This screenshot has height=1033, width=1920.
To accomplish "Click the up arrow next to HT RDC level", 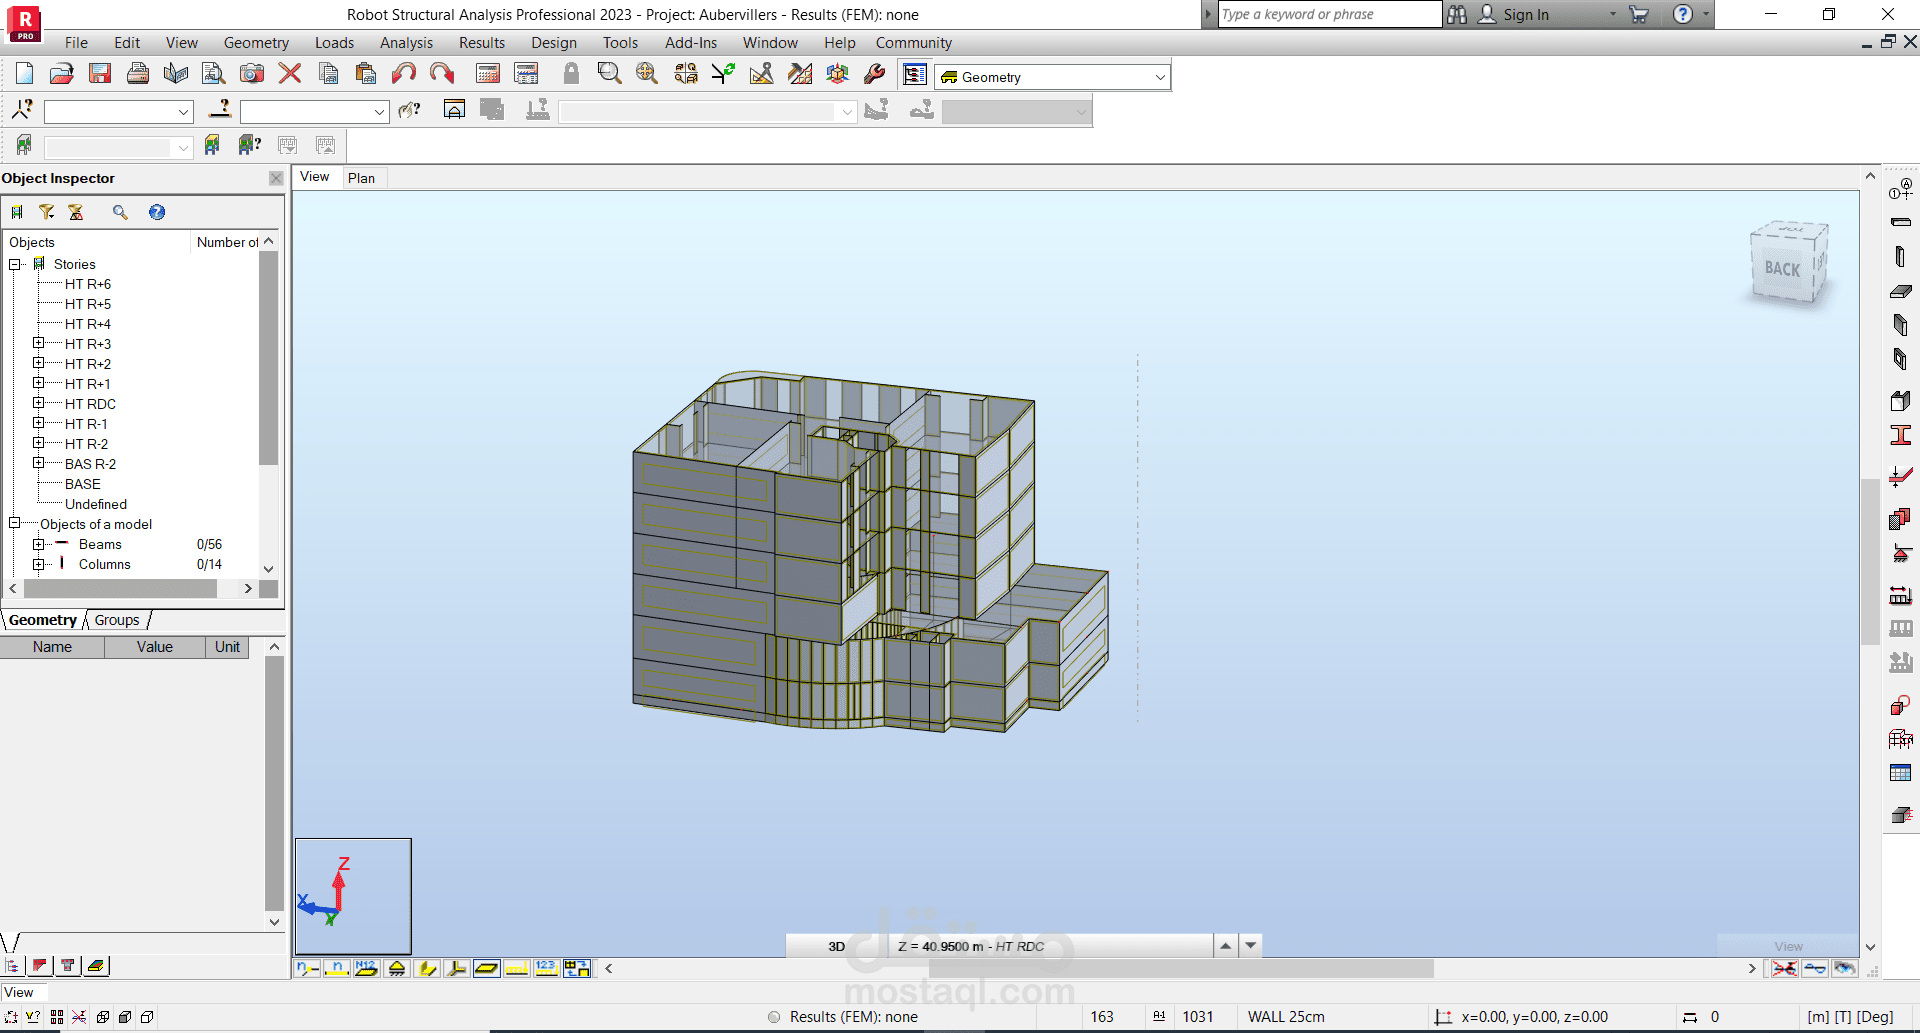I will [x=1225, y=945].
